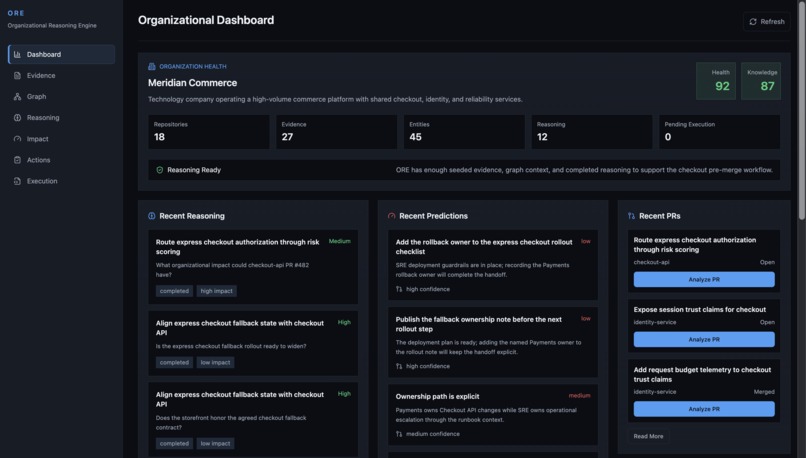The width and height of the screenshot is (806, 458).
Task: Click completed tag on Route express reasoning
Action: 174,291
